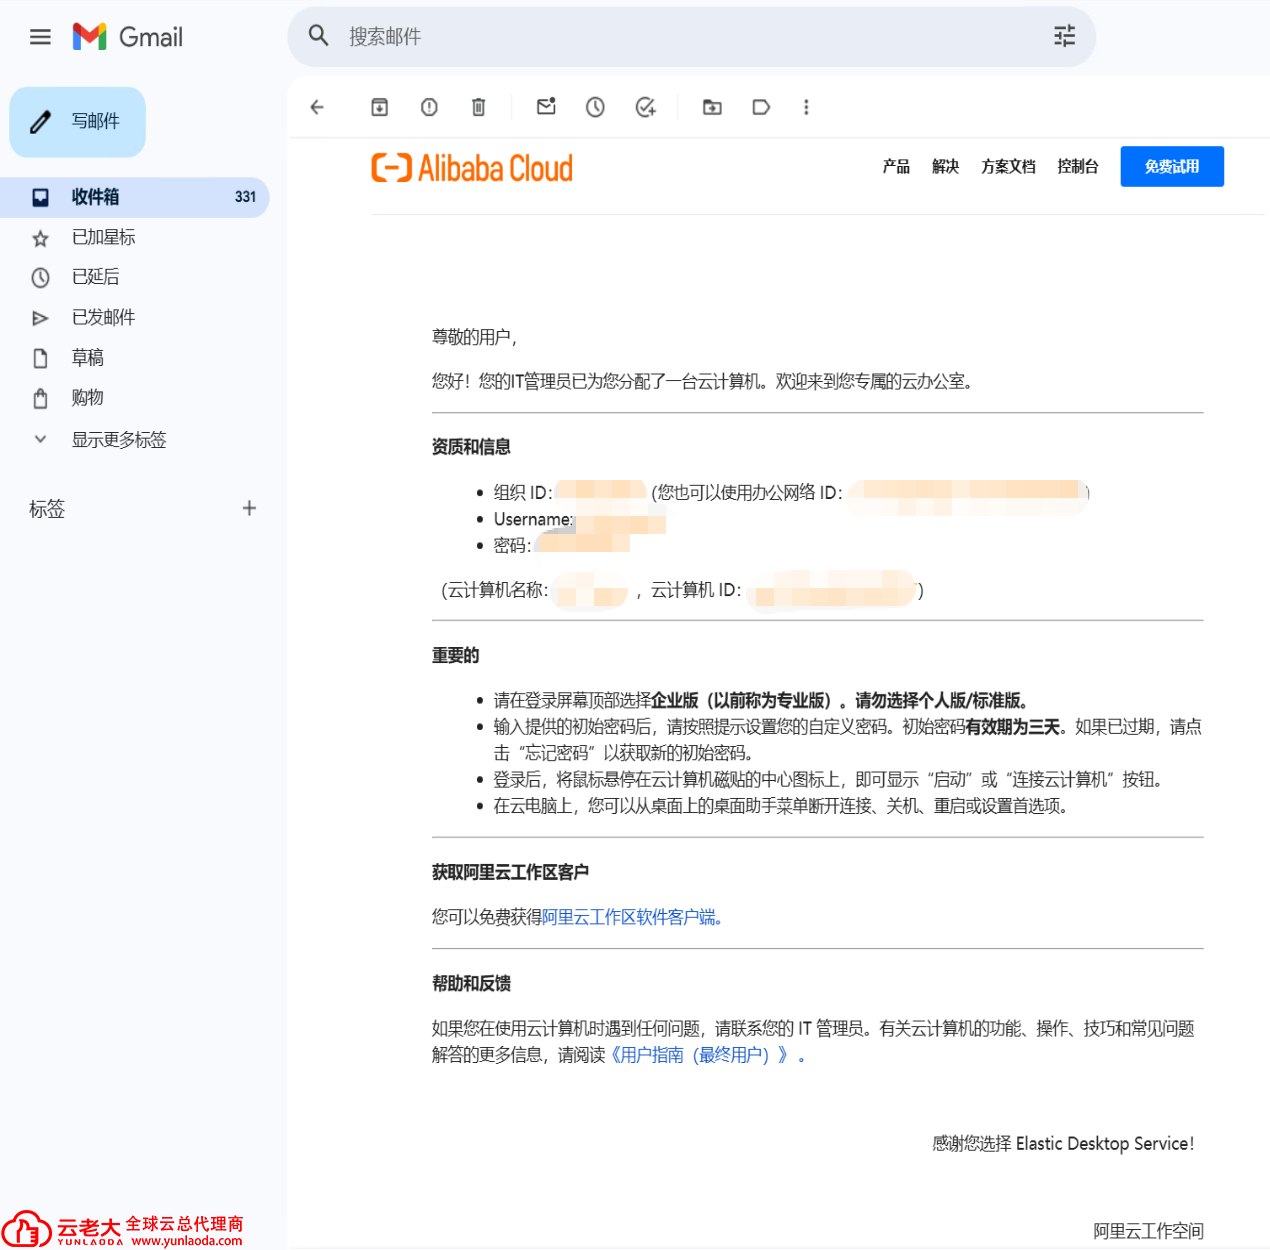The width and height of the screenshot is (1270, 1250).
Task: Archive this email
Action: click(x=380, y=107)
